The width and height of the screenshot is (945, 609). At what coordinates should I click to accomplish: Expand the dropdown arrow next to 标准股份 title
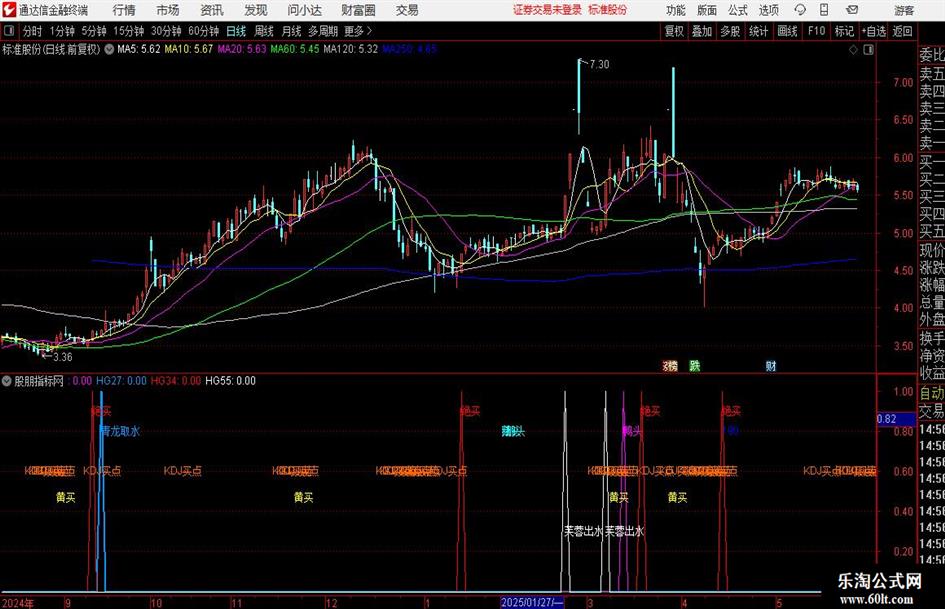109,49
